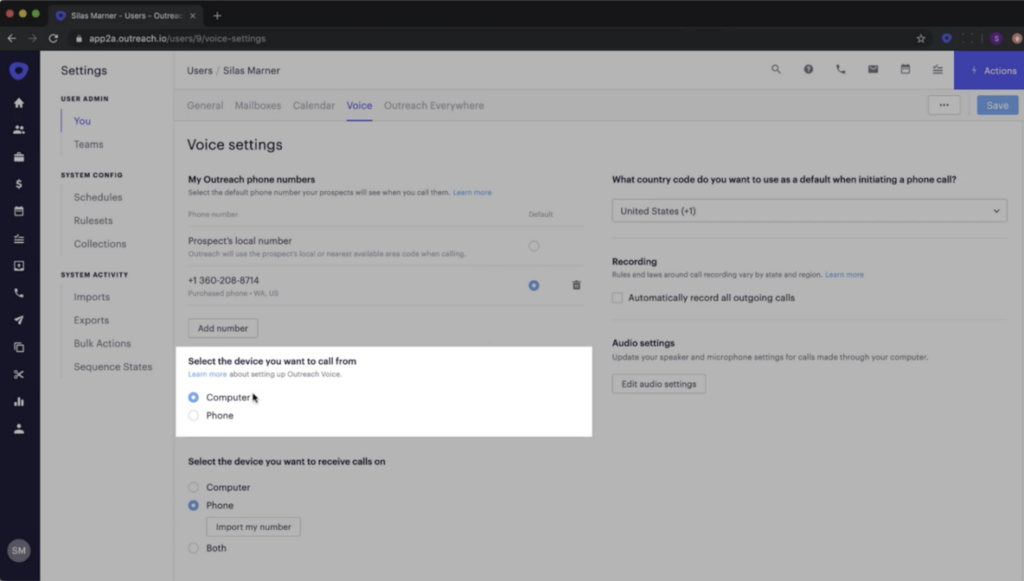
Task: Delete the +1 360-208-8714 number
Action: point(576,285)
